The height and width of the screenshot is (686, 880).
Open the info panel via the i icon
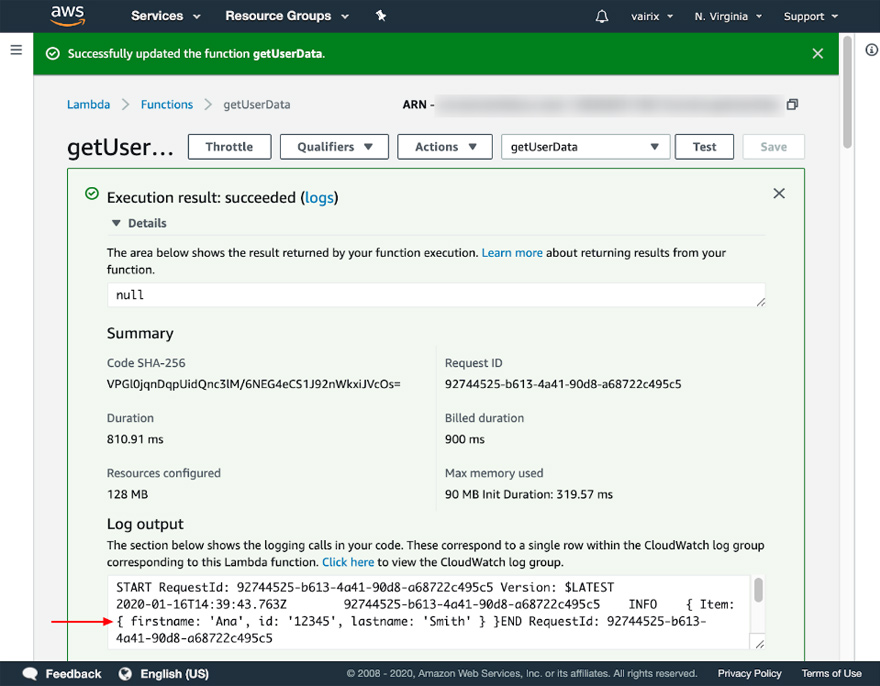click(x=869, y=50)
